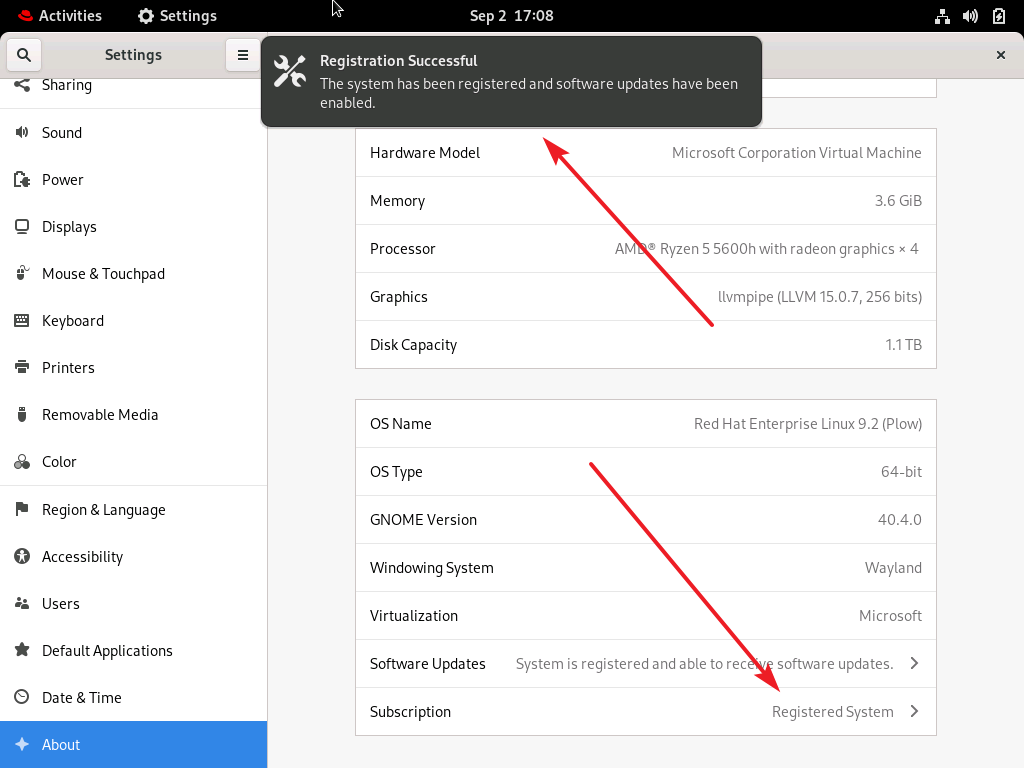Click the OS Type 64-bit value
1024x768 pixels.
[901, 472]
